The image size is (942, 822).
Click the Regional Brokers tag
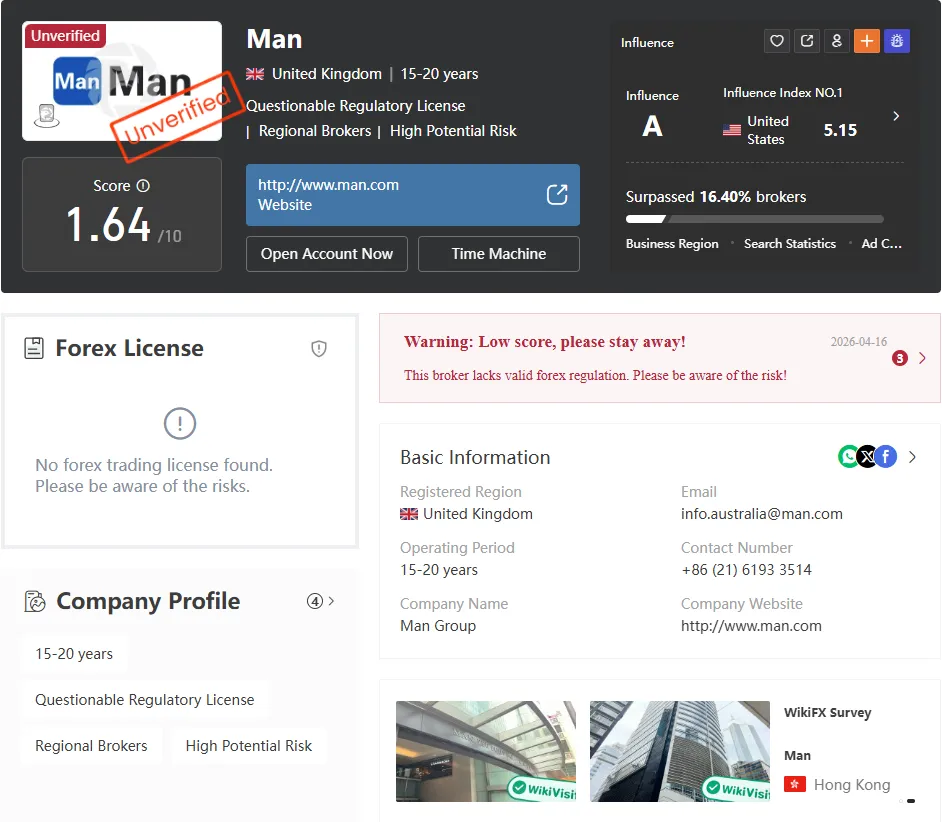(x=91, y=746)
